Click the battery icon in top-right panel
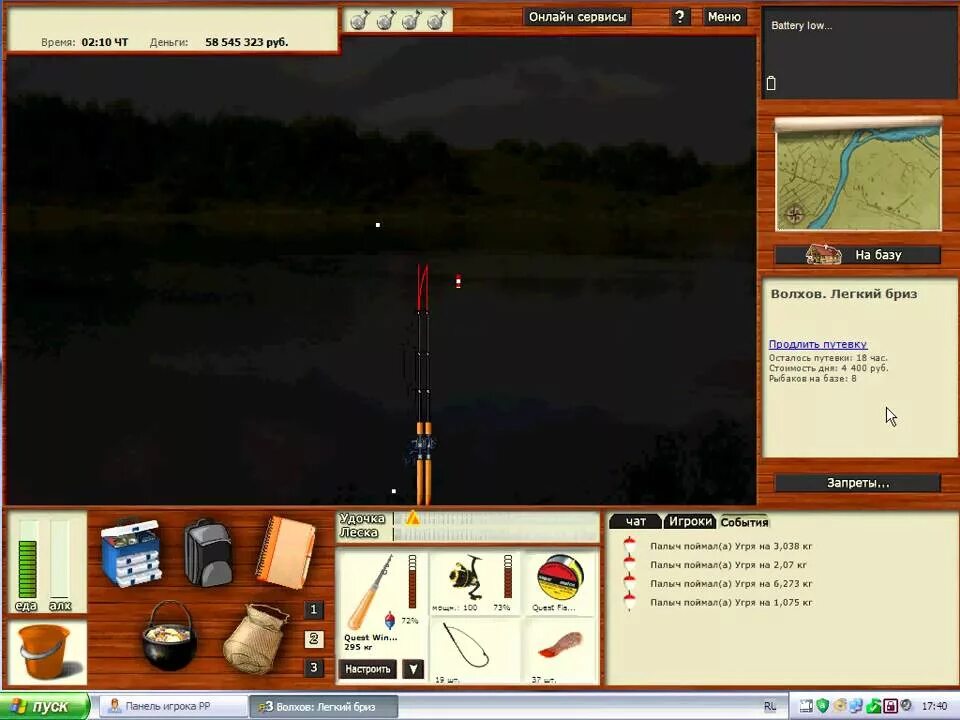This screenshot has width=960, height=720. click(x=771, y=83)
